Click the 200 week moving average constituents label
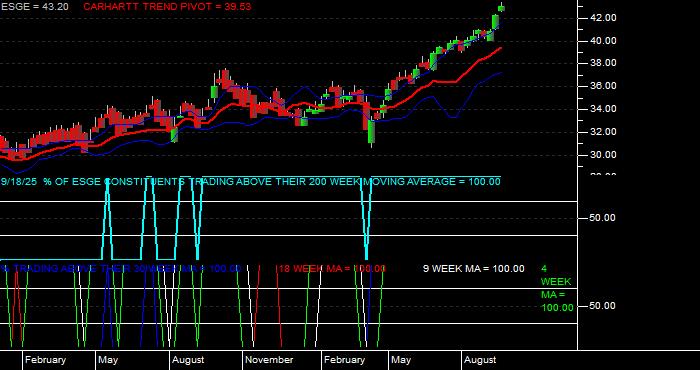Screen dimensions: 700x370 [250, 182]
